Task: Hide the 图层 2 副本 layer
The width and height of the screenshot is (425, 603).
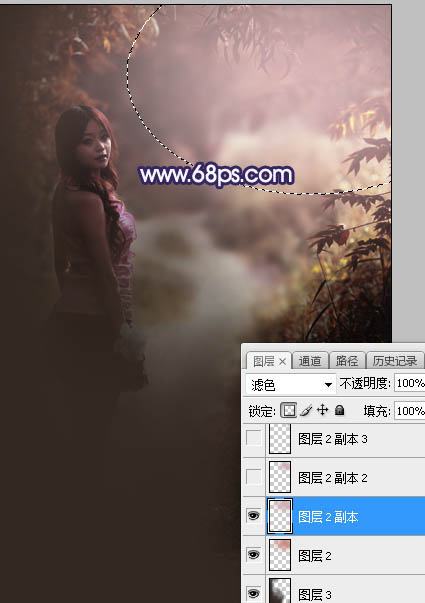Action: tap(253, 516)
